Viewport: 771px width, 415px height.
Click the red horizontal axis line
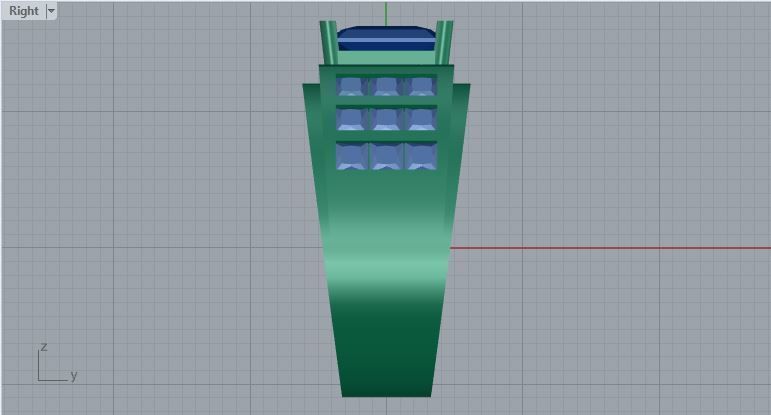click(610, 248)
